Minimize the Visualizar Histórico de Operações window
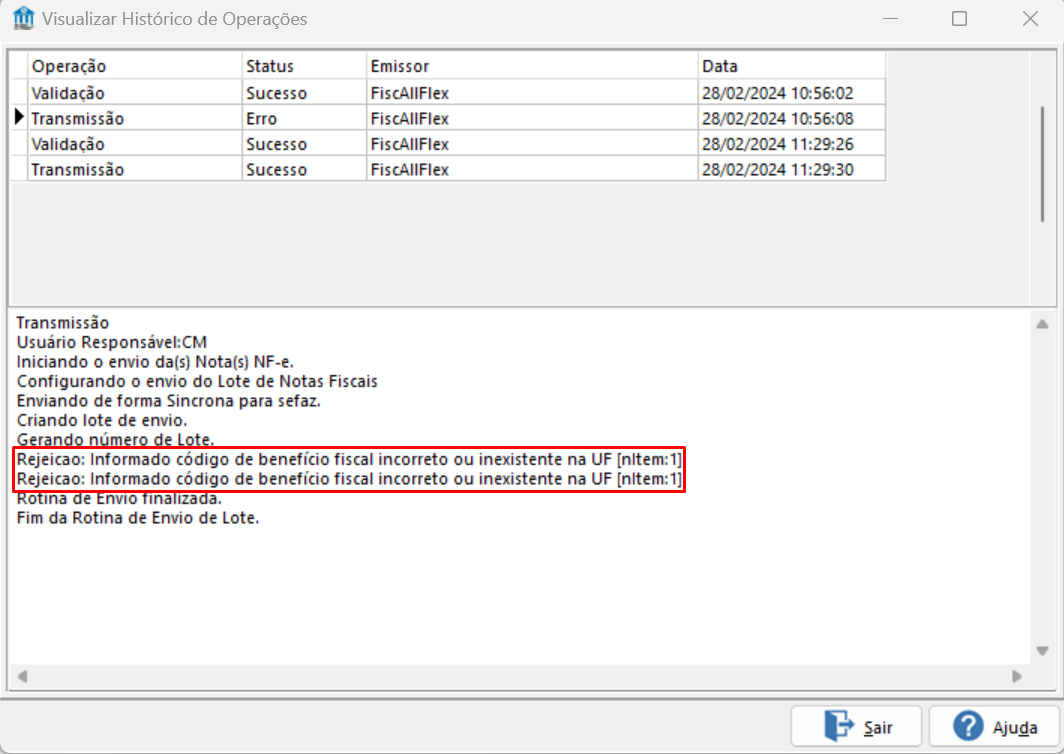Image resolution: width=1064 pixels, height=754 pixels. pyautogui.click(x=890, y=18)
